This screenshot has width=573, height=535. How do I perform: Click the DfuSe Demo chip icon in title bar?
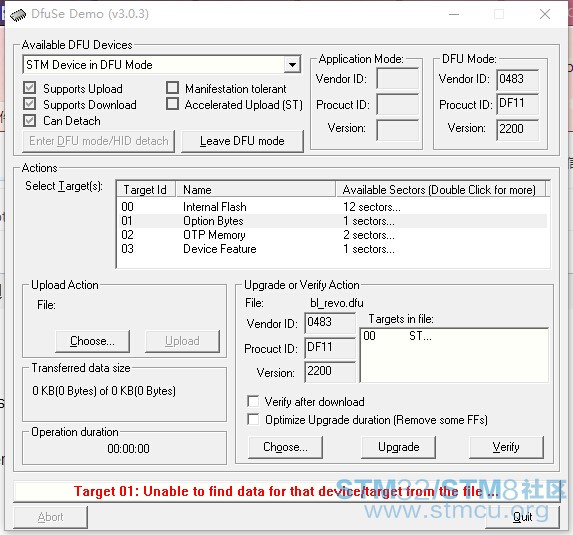(x=18, y=14)
